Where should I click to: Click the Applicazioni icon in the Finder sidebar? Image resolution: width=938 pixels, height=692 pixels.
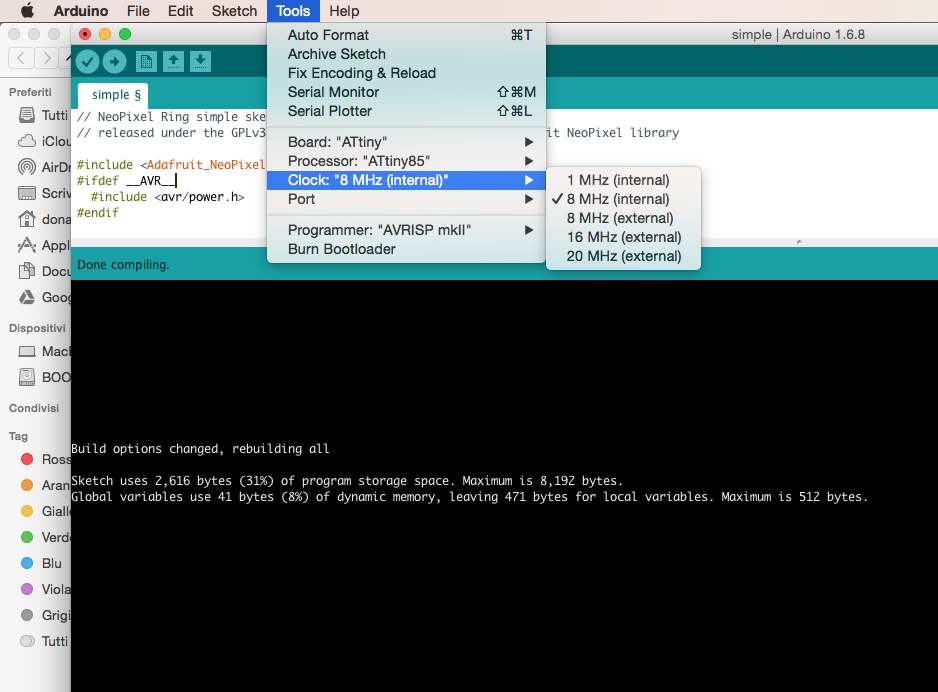(27, 245)
